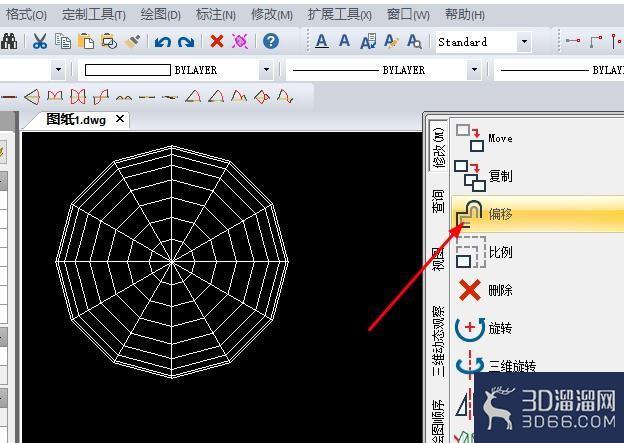Click the A with pencil edit text icon
Screen dimensions: 624x443
[391, 41]
